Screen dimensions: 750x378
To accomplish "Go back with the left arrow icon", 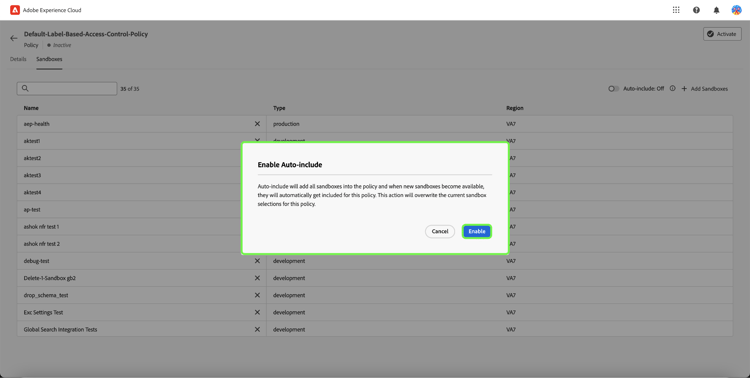I will tap(13, 38).
